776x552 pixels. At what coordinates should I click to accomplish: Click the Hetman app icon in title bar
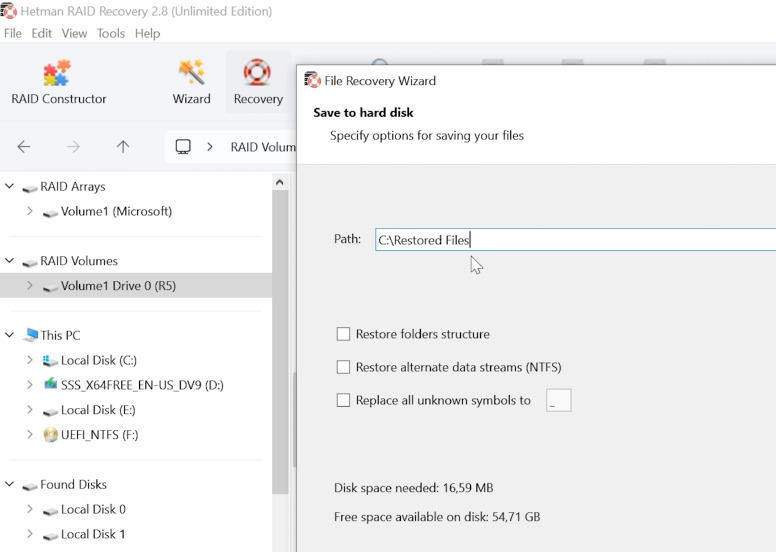[8, 11]
